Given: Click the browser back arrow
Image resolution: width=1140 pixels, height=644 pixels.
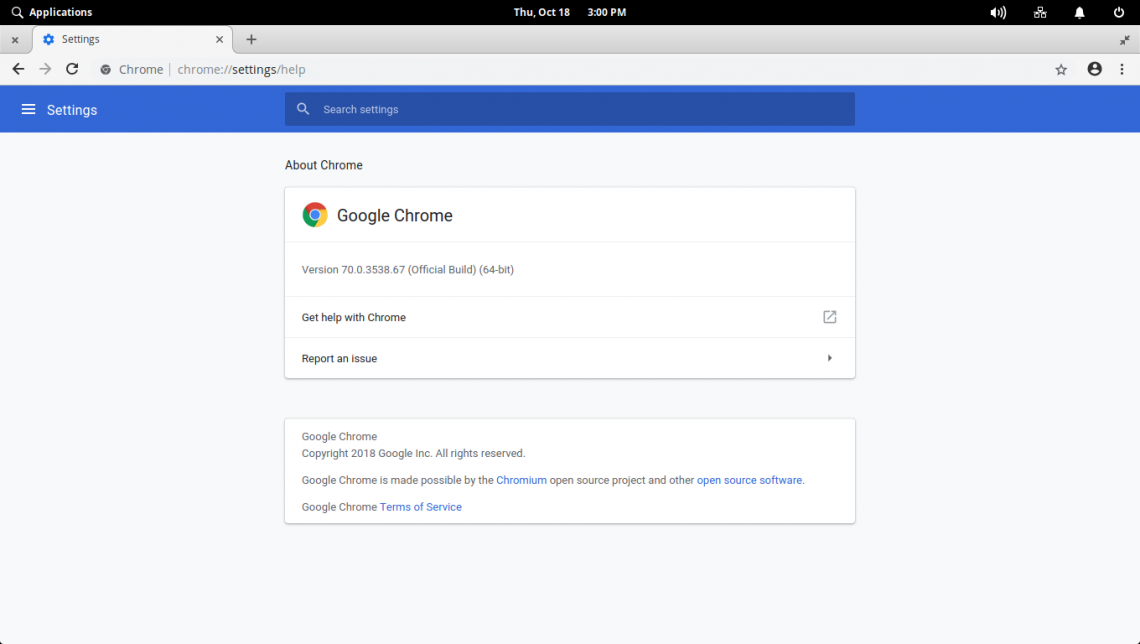Looking at the screenshot, I should pyautogui.click(x=18, y=69).
